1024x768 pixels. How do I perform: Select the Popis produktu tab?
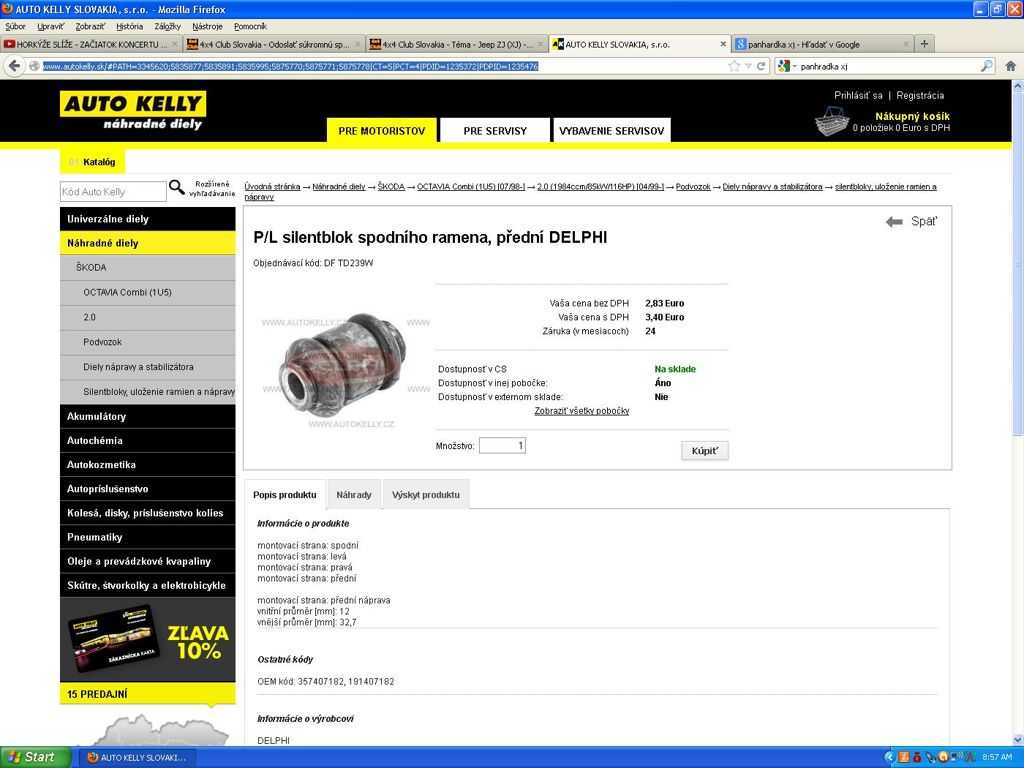tap(285, 495)
